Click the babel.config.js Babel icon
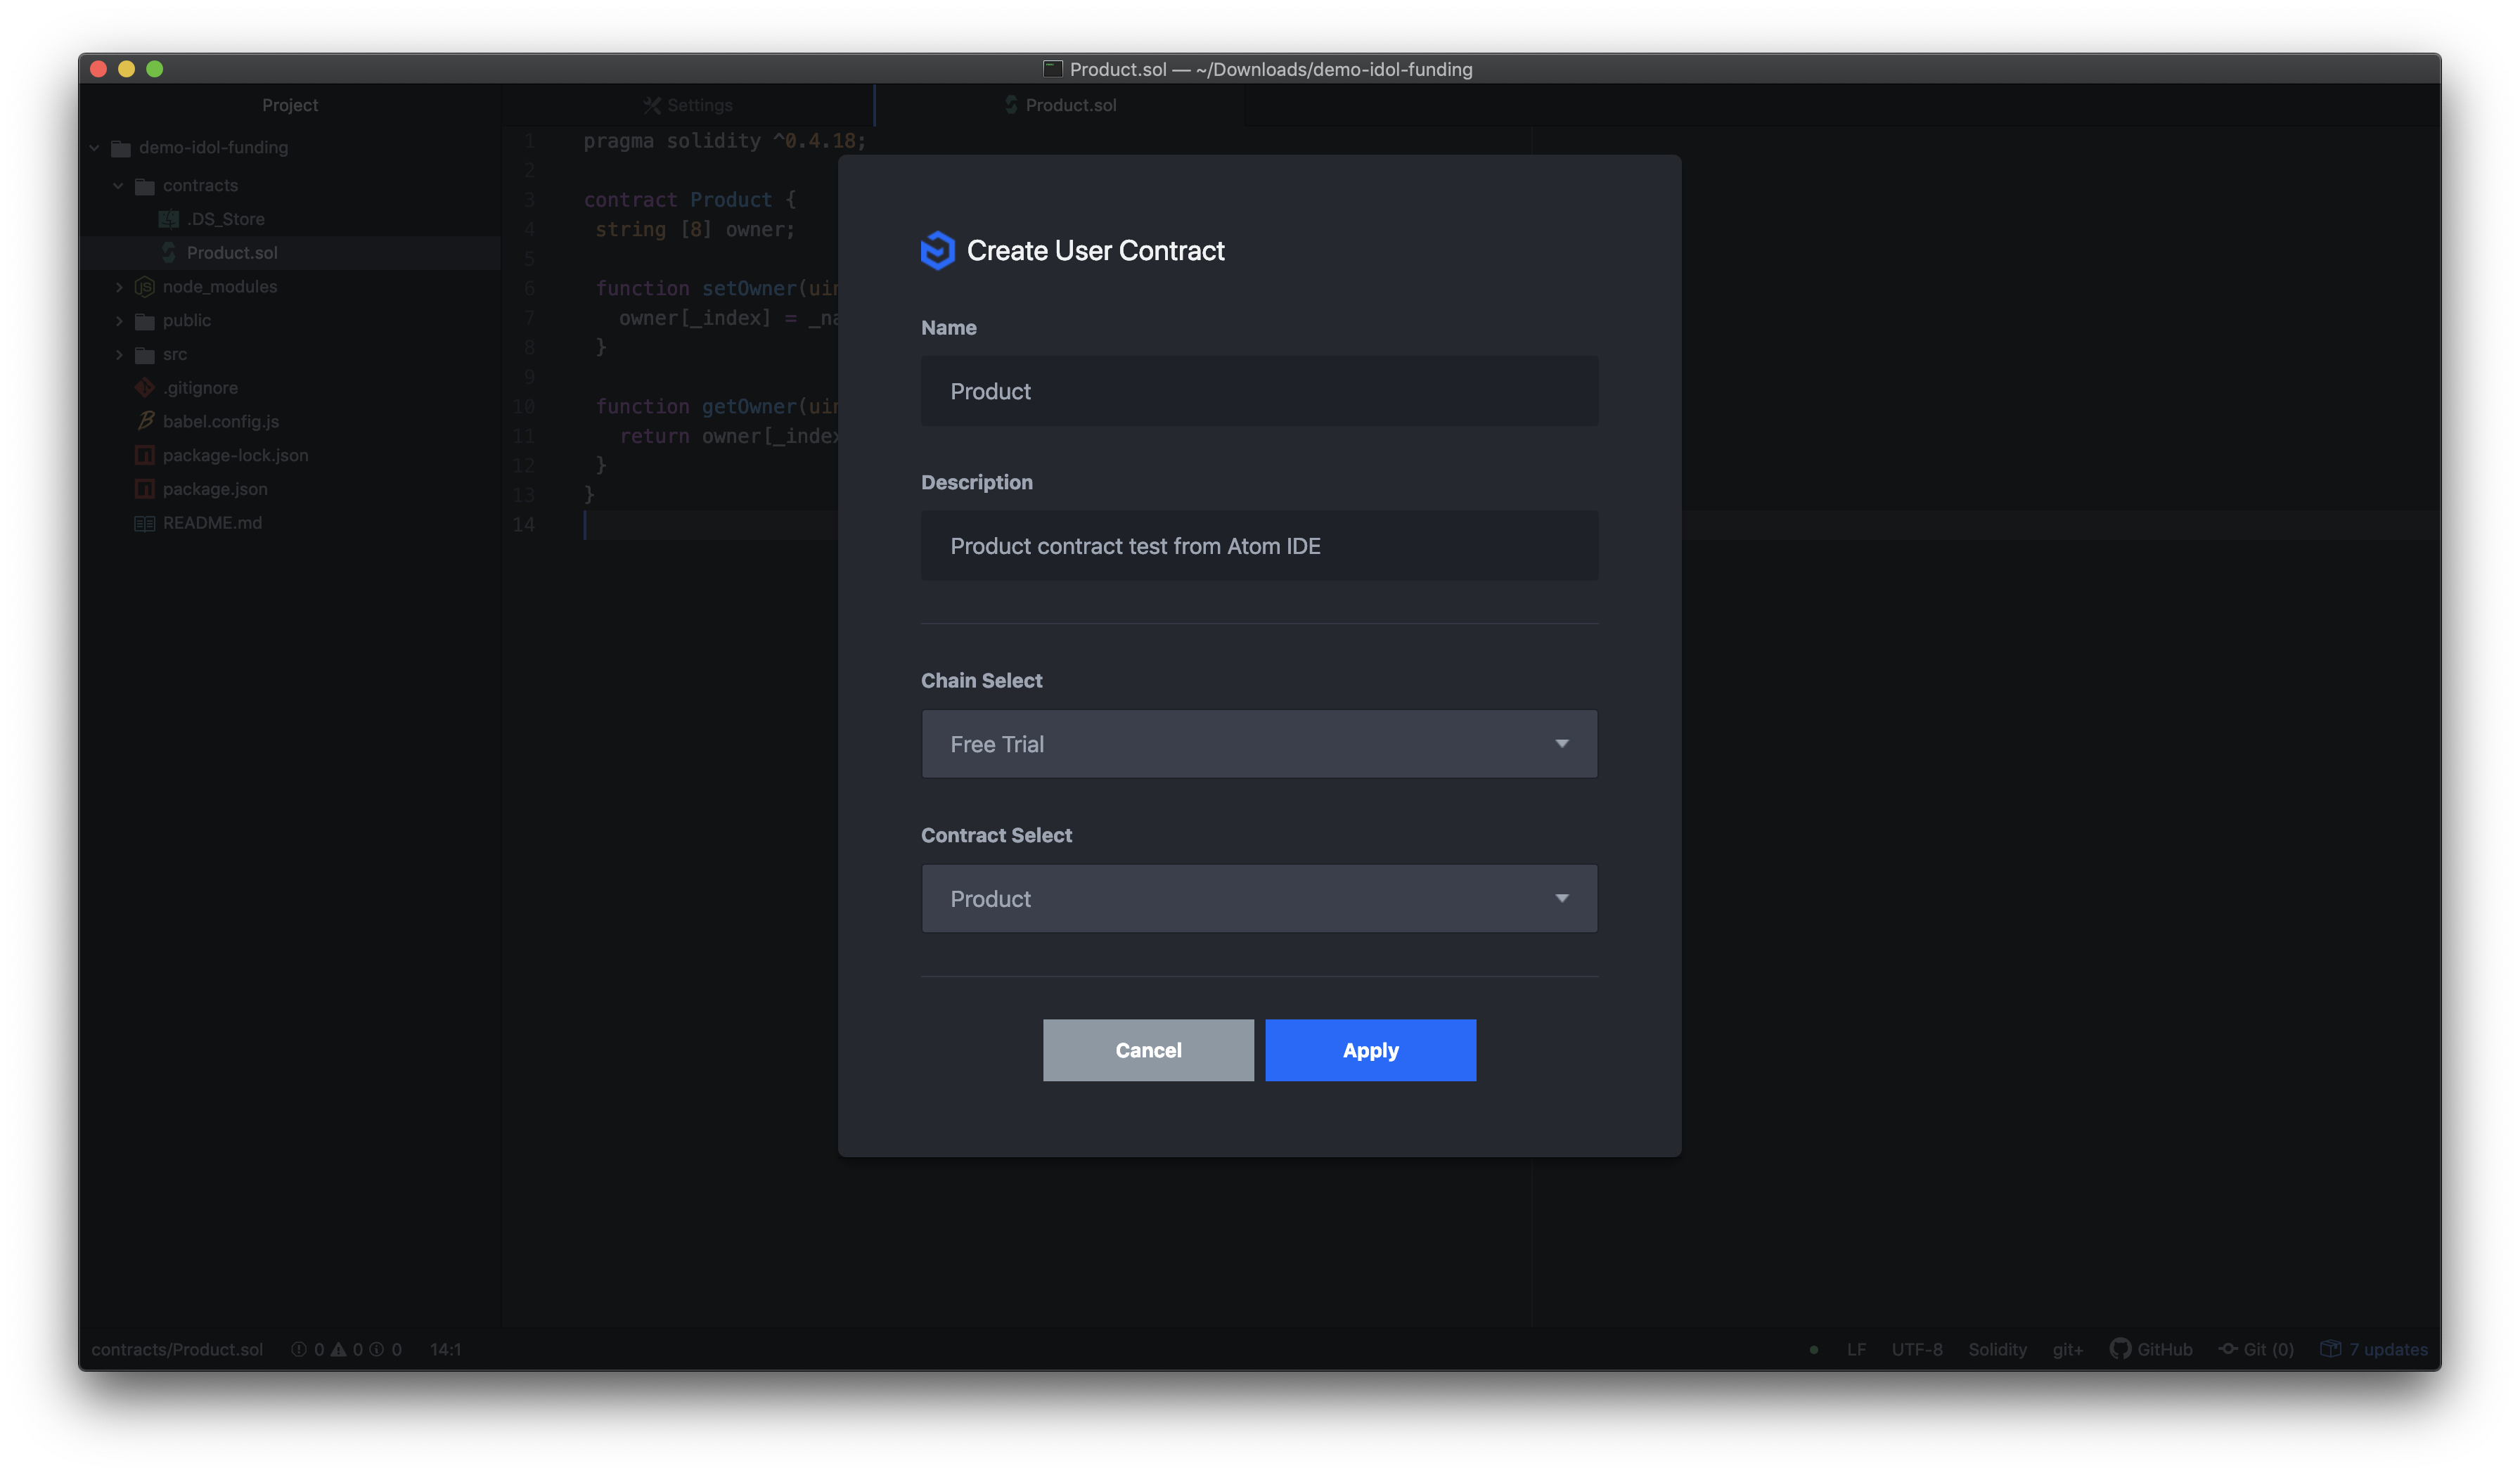 pos(146,421)
